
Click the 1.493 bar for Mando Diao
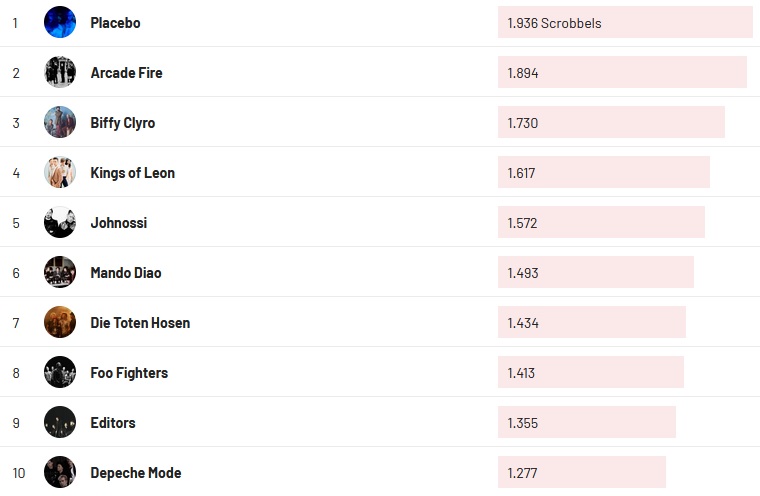coord(595,272)
